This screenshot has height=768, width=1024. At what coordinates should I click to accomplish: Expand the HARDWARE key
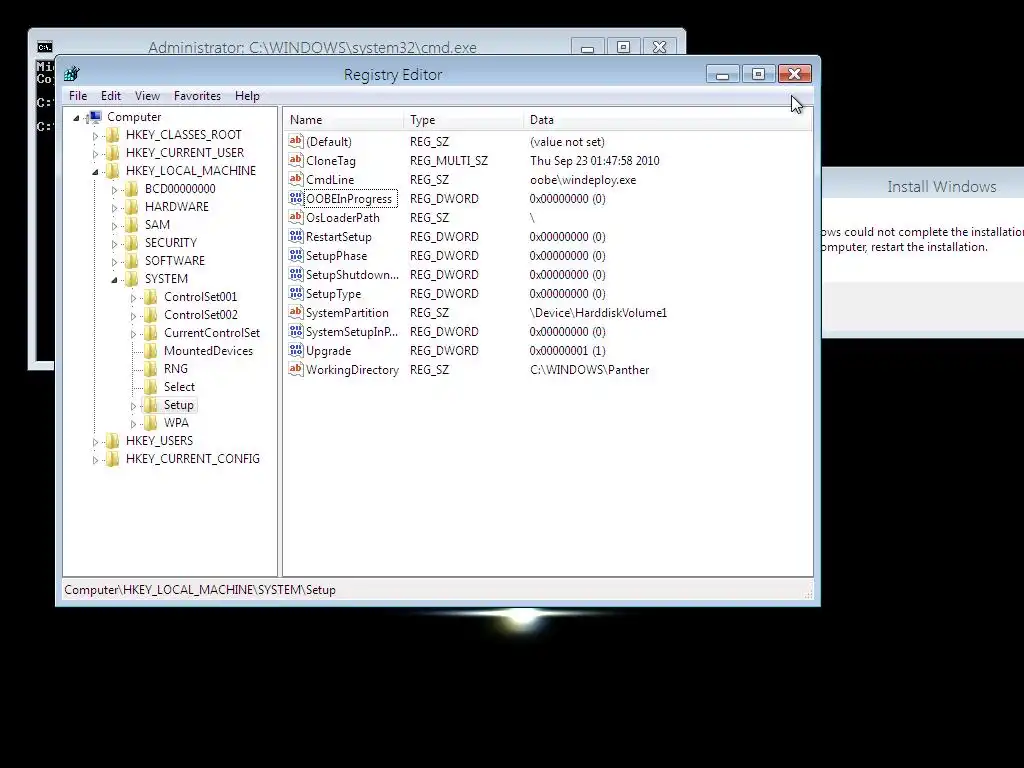pos(114,208)
